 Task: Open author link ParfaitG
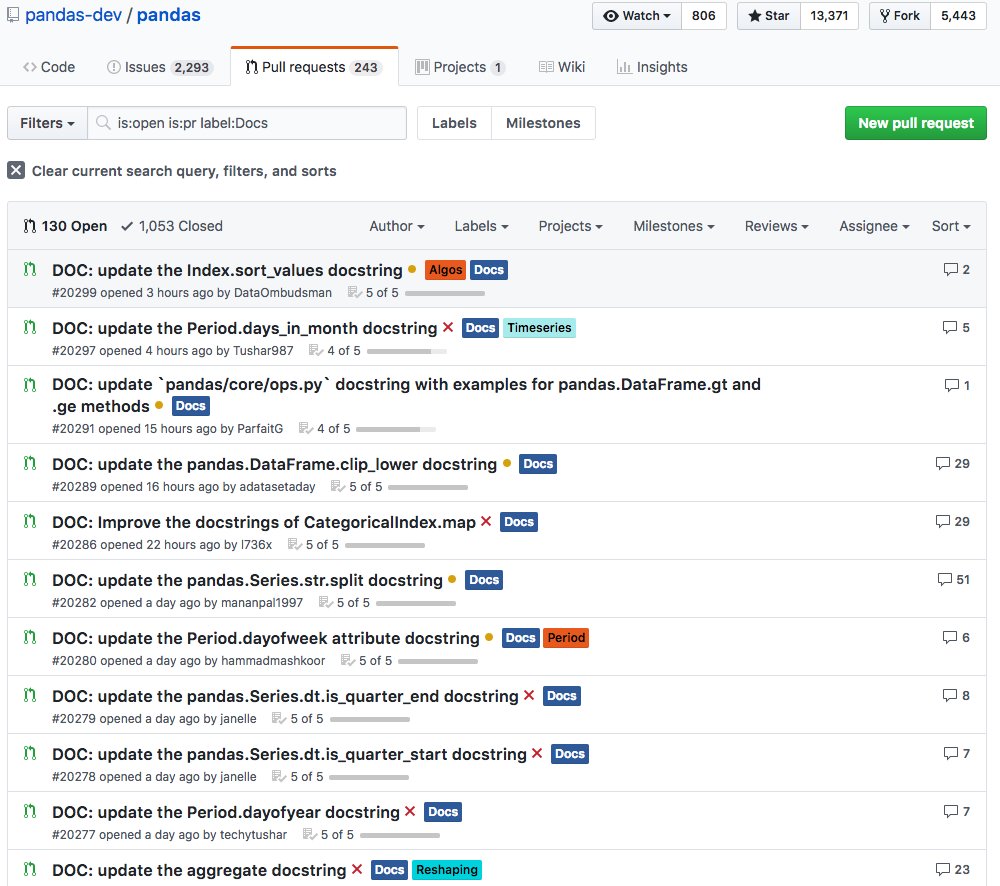click(260, 429)
